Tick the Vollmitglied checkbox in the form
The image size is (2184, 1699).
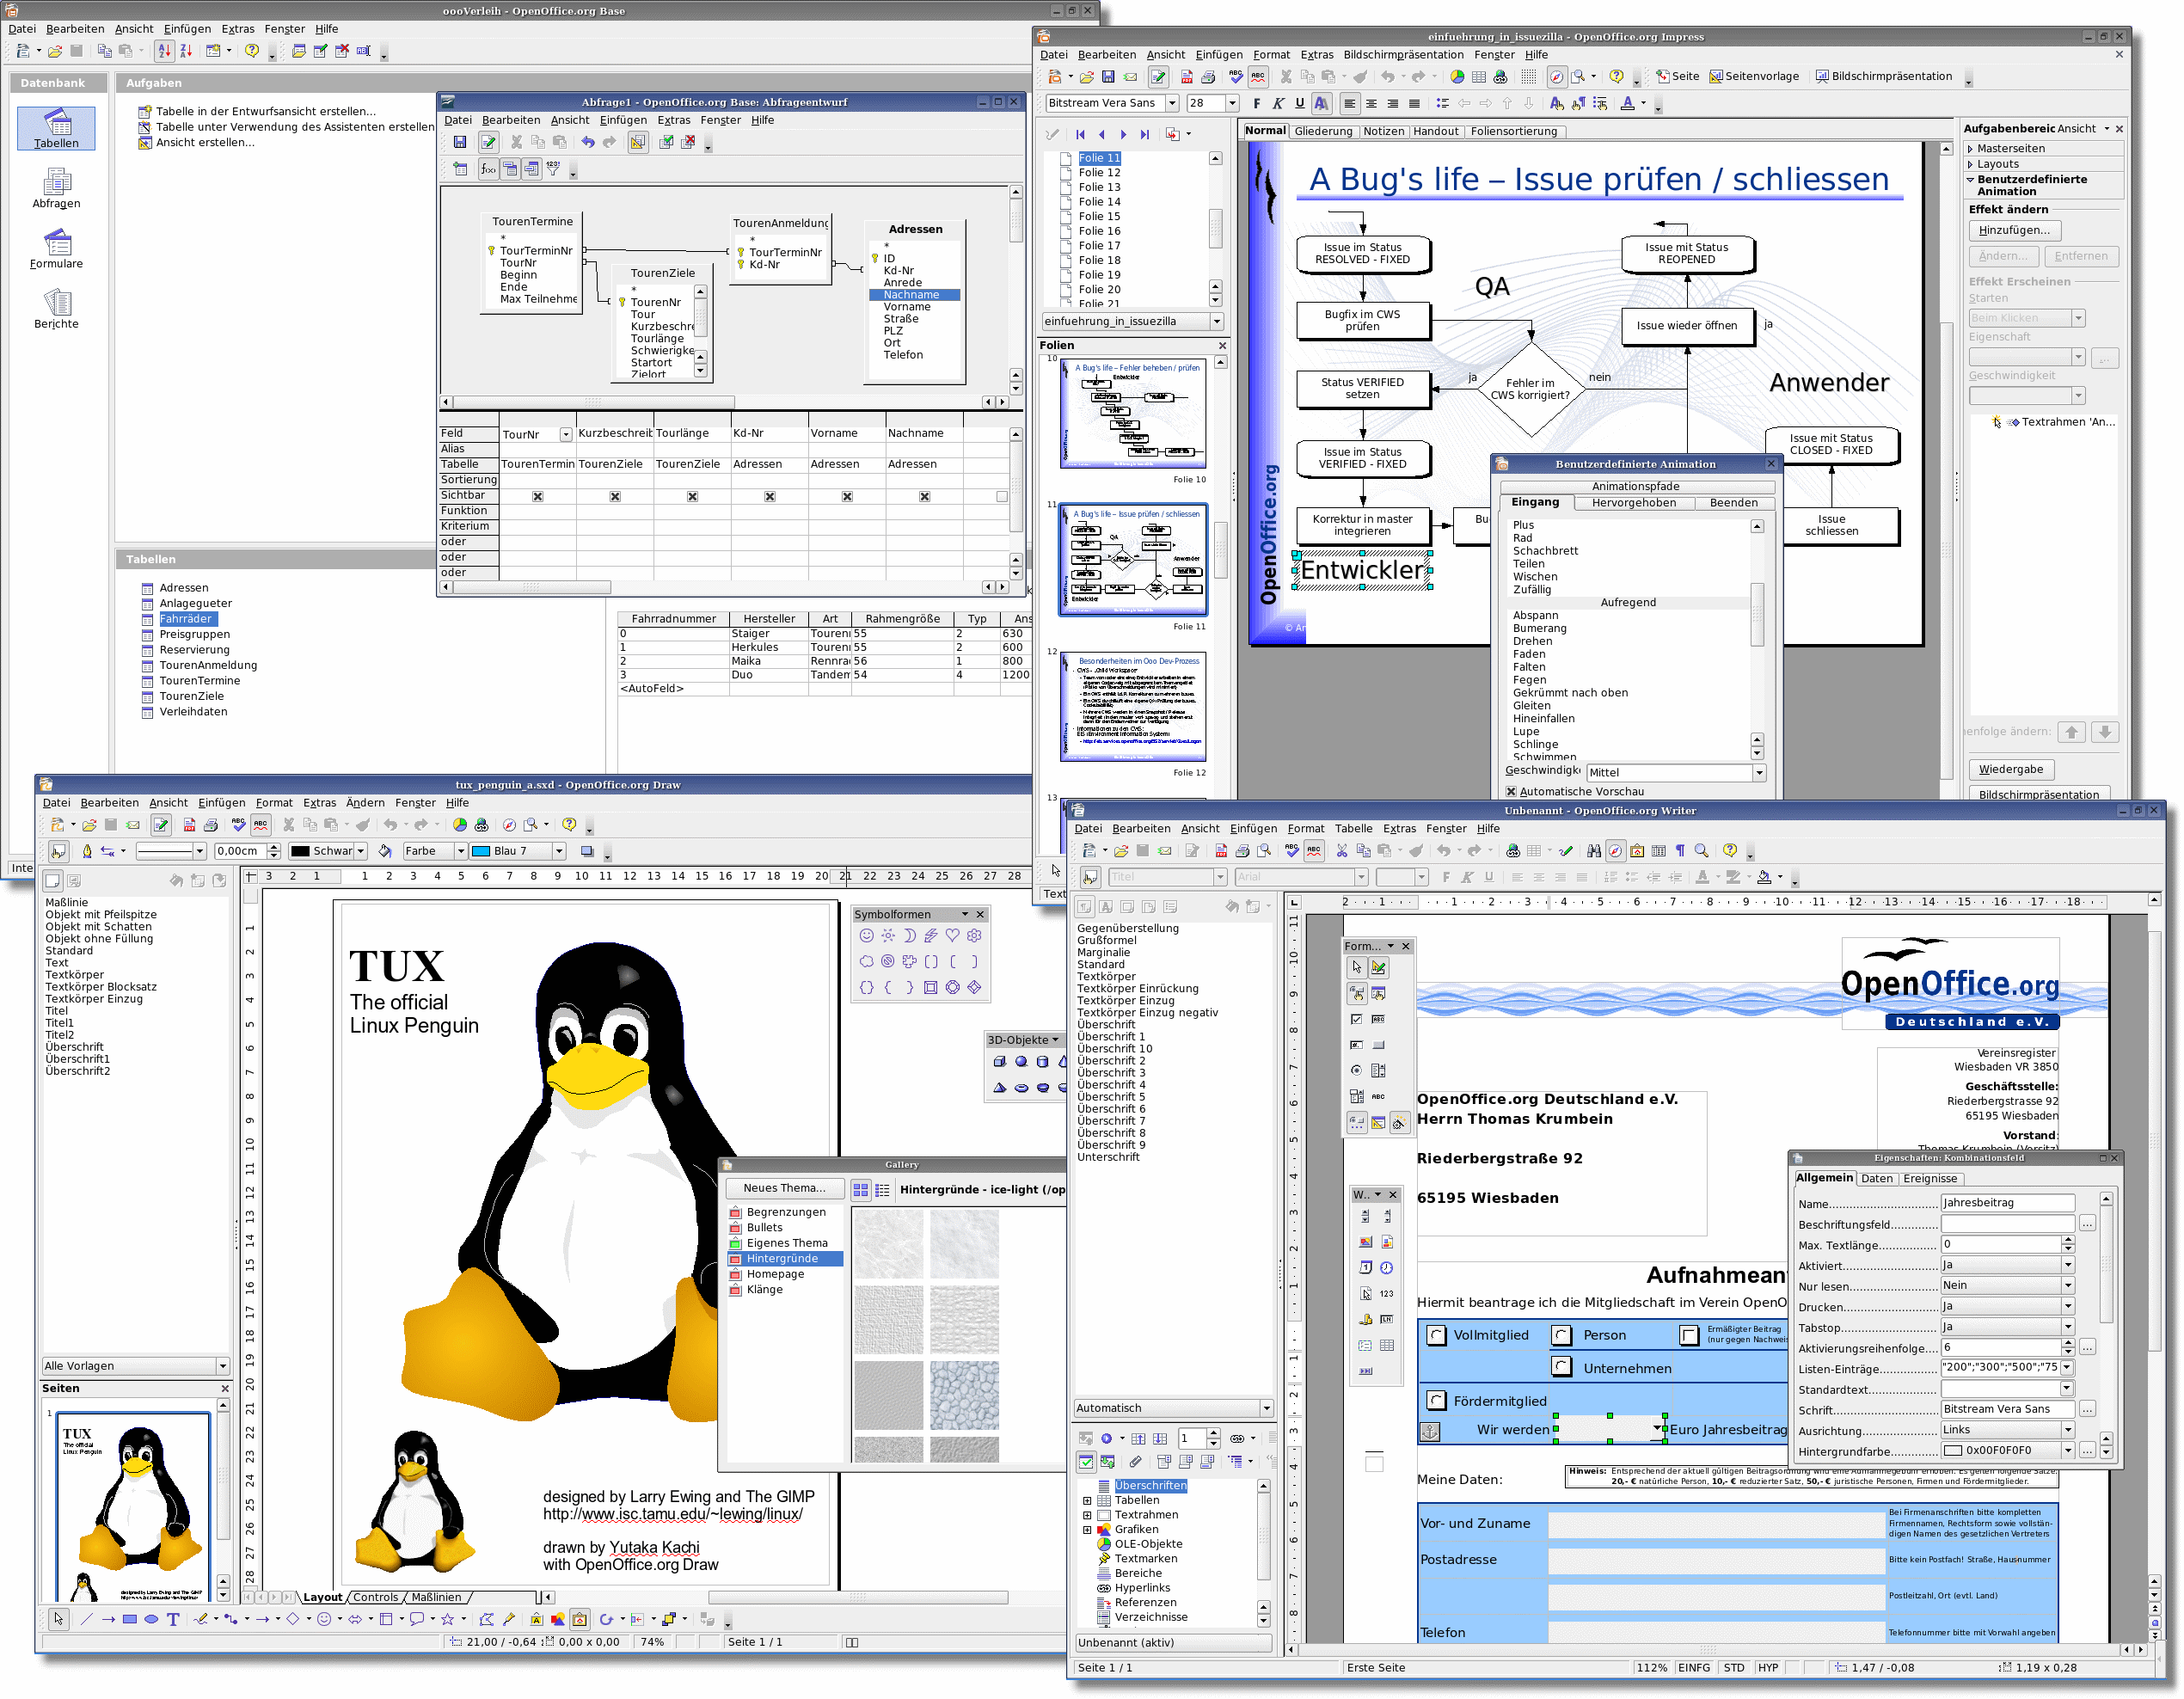pos(1436,1335)
